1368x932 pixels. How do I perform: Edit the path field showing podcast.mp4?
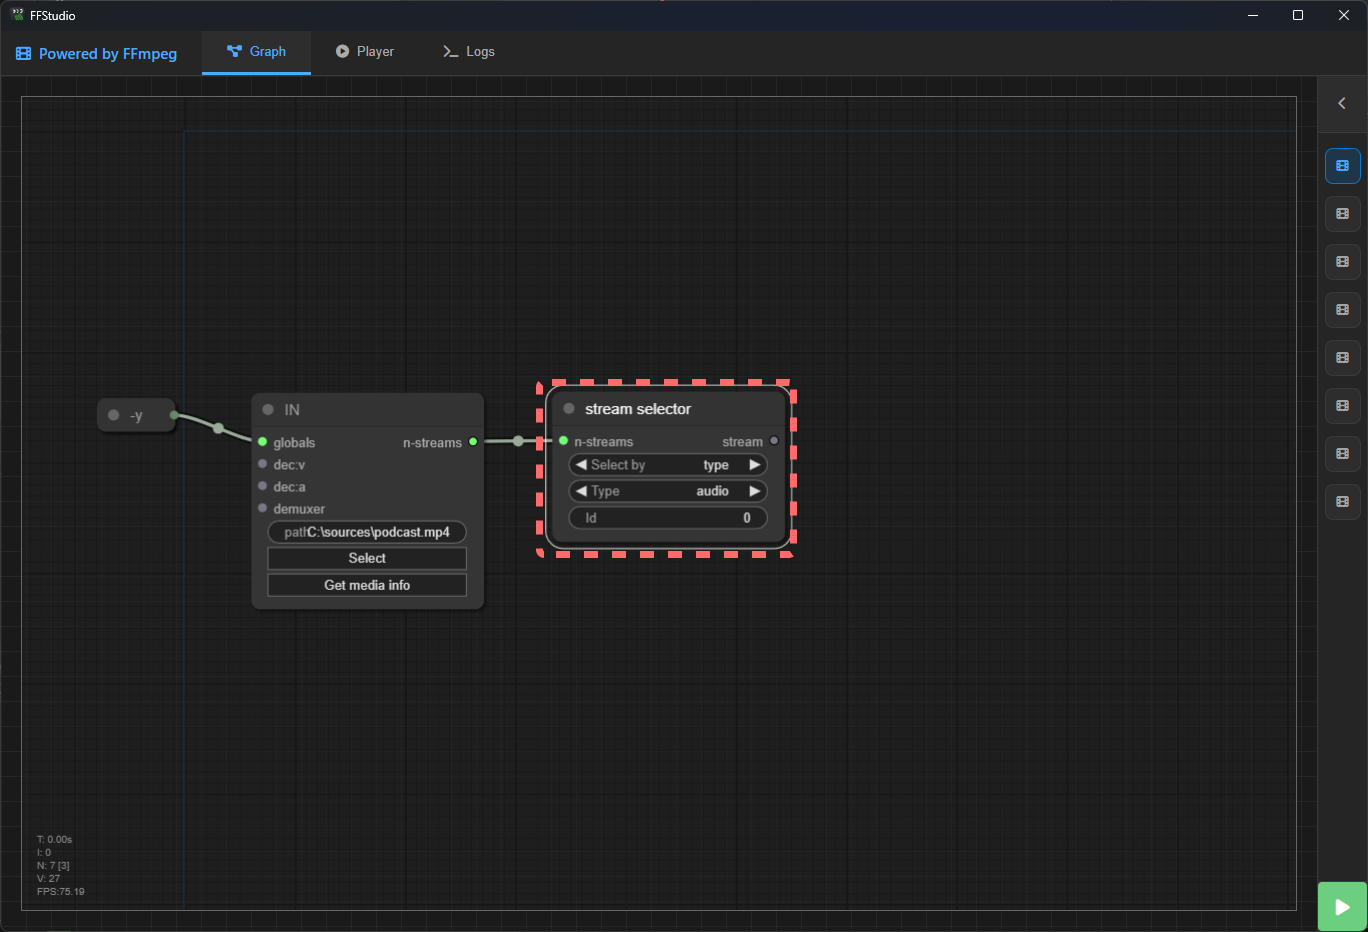[x=367, y=532]
